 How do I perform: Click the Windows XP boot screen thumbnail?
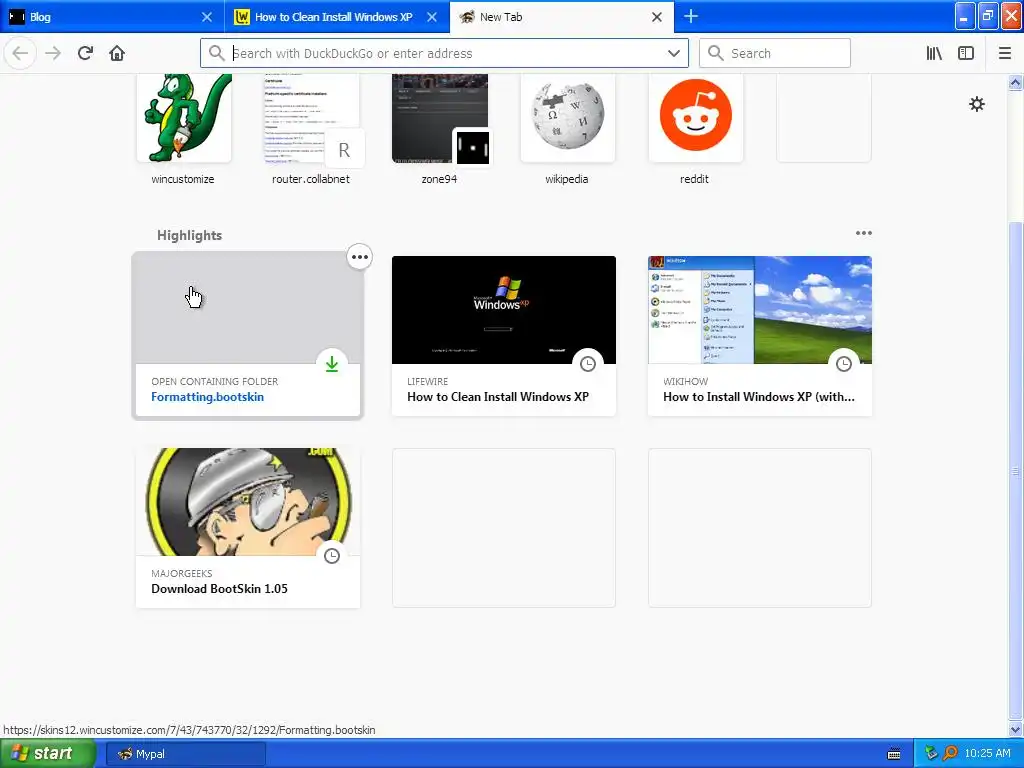click(504, 310)
